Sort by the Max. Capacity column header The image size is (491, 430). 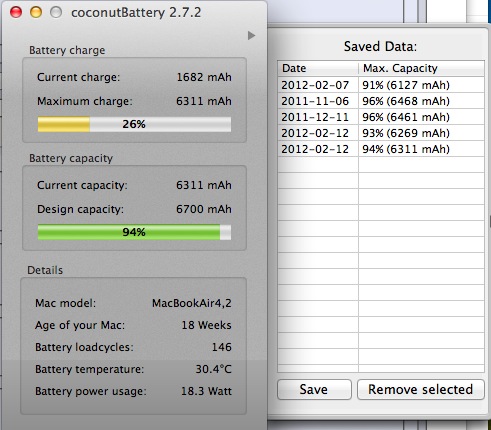(421, 68)
